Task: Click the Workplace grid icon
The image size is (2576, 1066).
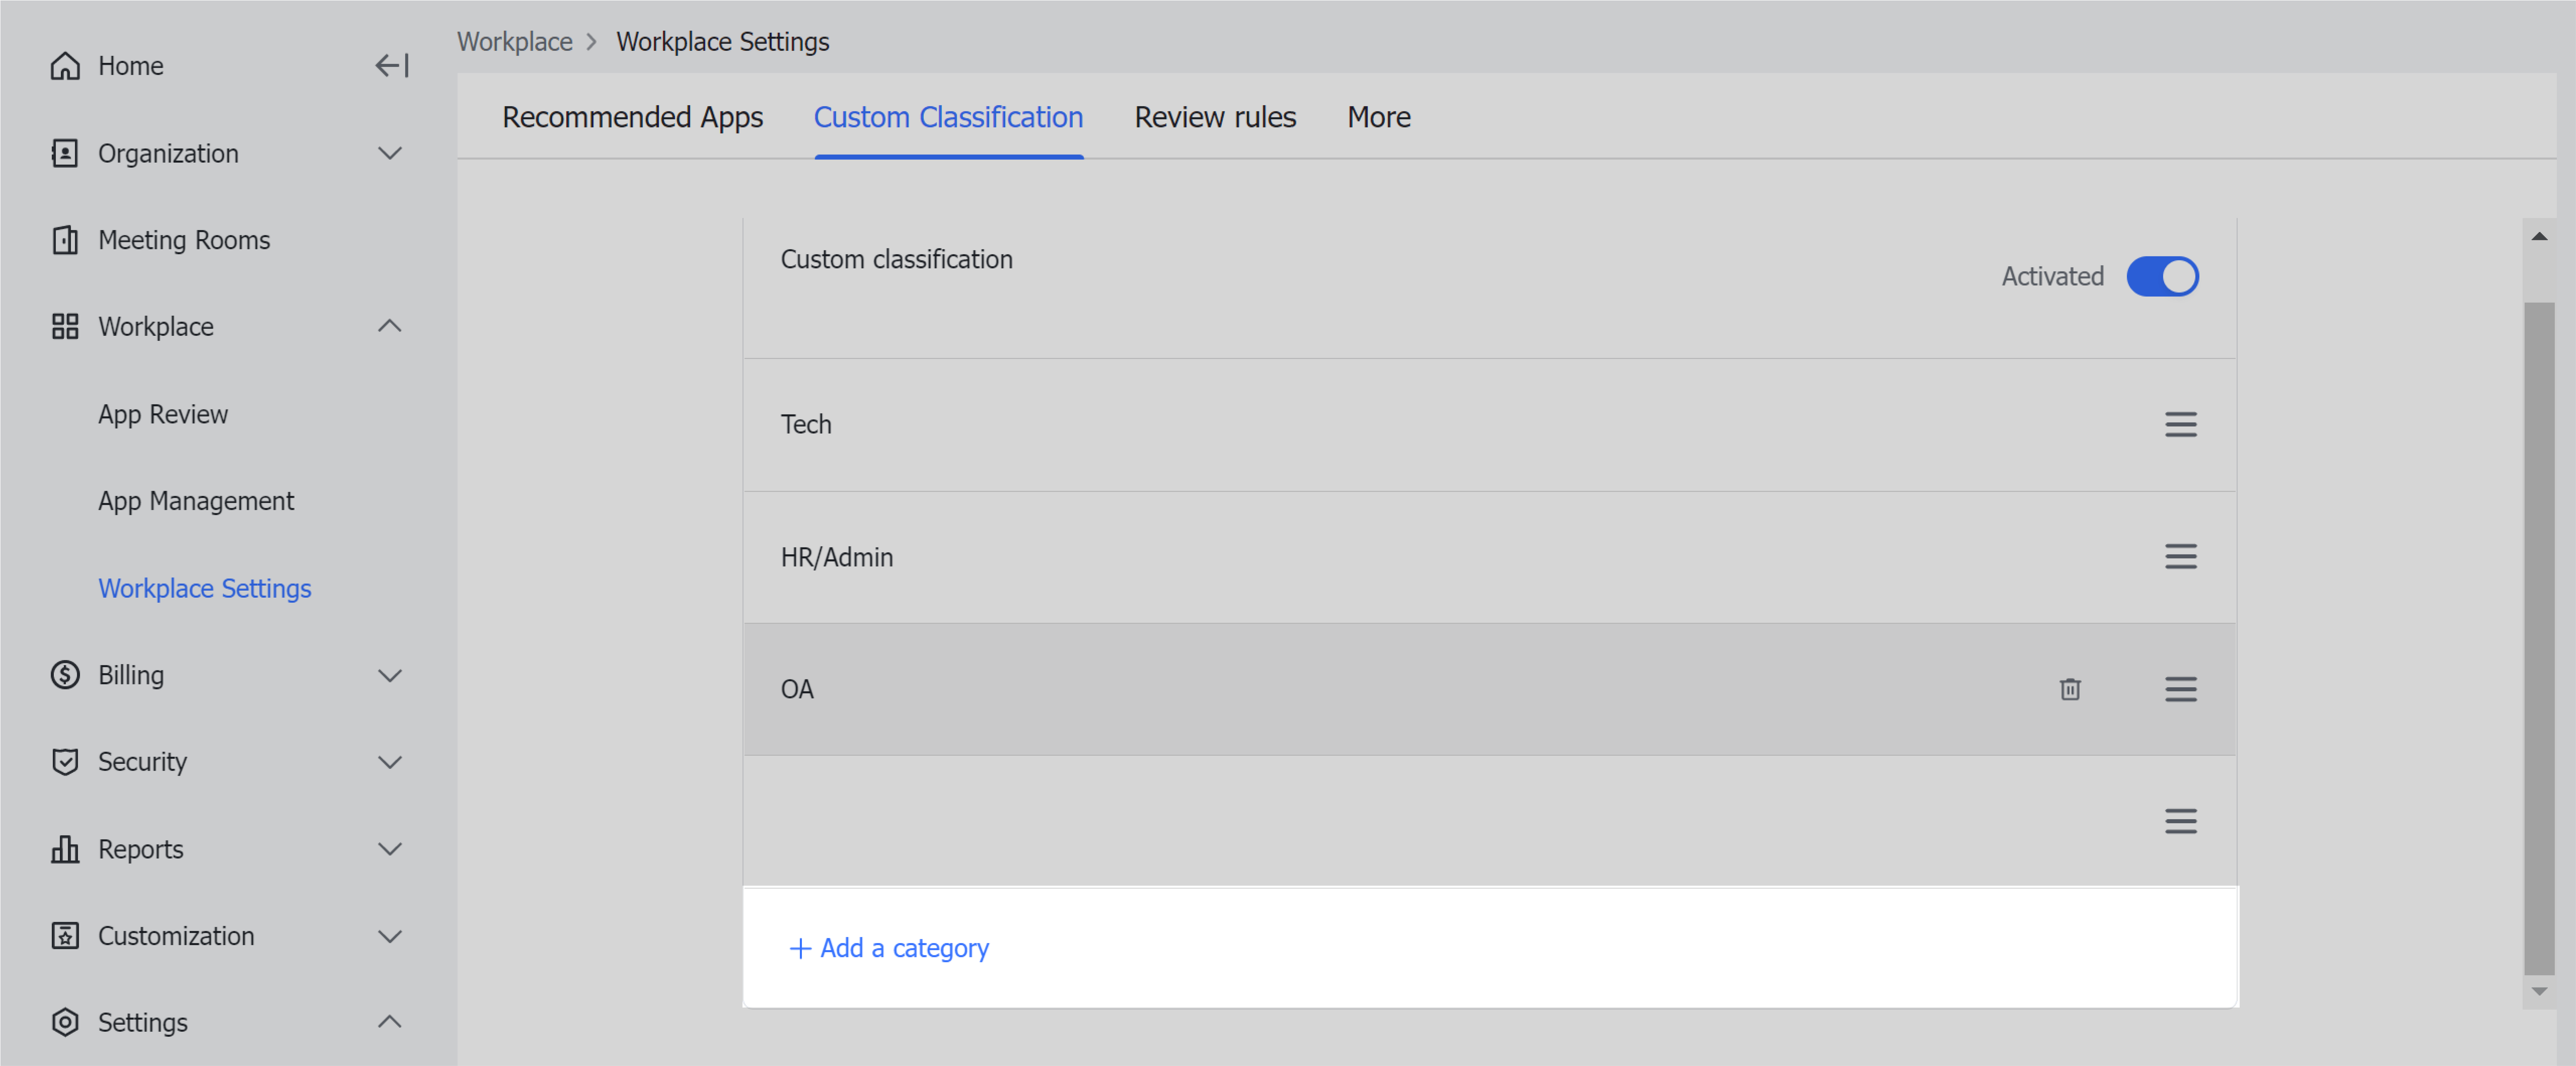Action: click(65, 327)
